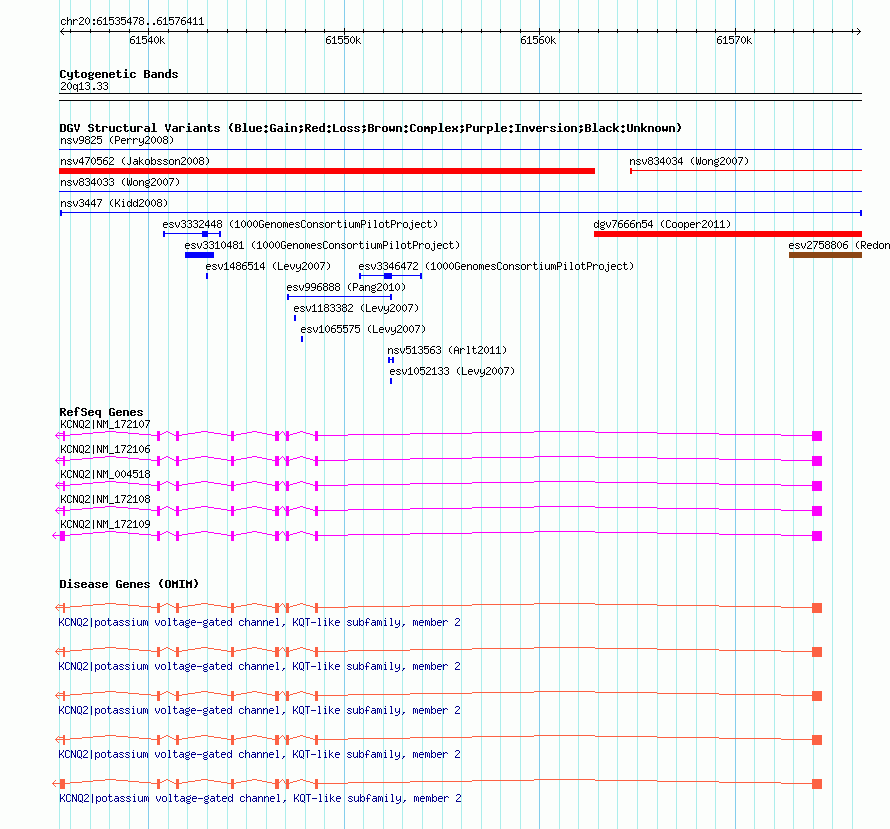Open variant dgv7666n54 (Cooper2011) label
890x829 pixels.
pyautogui.click(x=662, y=224)
